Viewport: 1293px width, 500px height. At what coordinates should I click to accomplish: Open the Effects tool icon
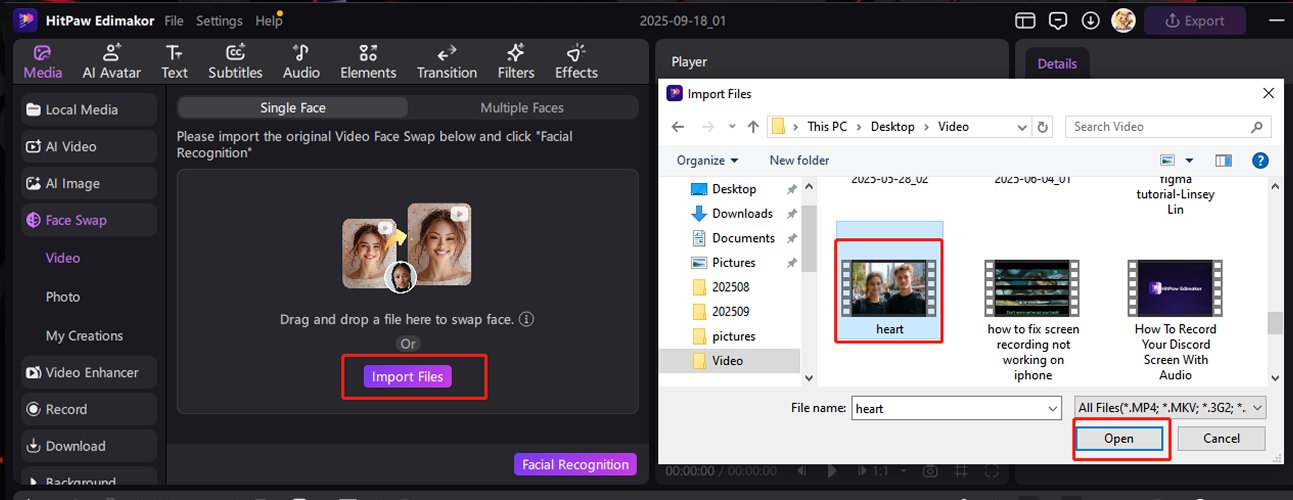click(576, 61)
